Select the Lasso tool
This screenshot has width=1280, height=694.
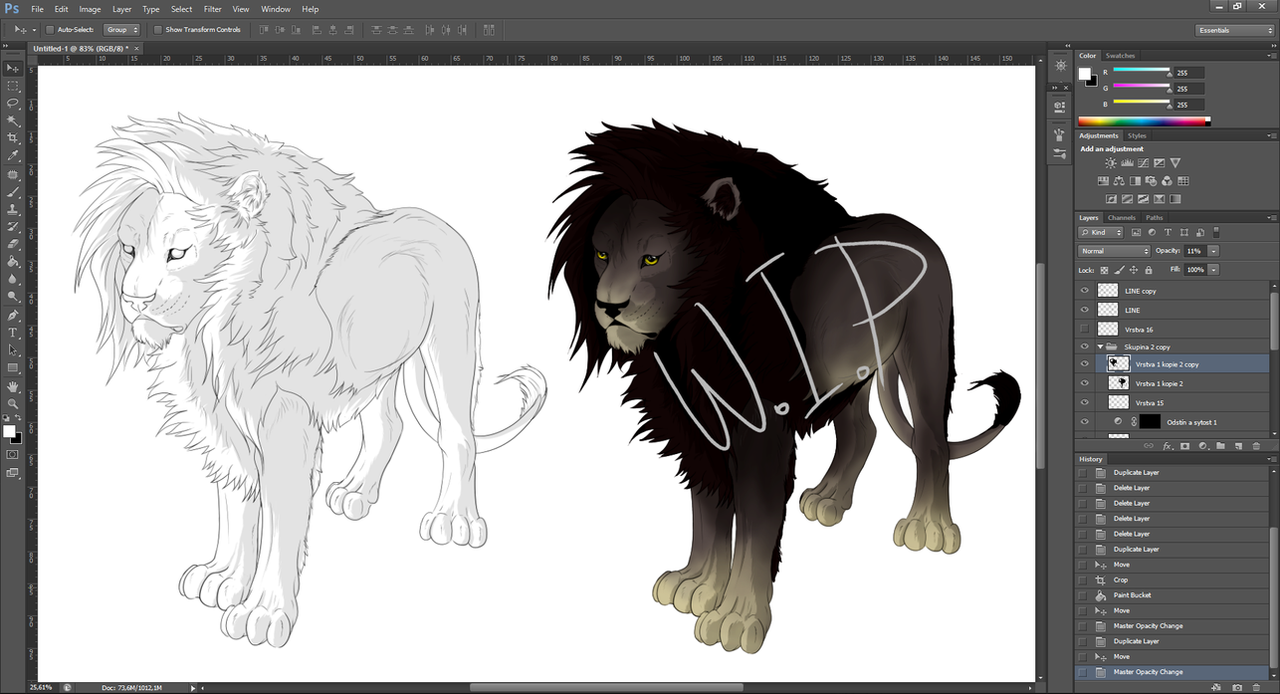tap(13, 103)
